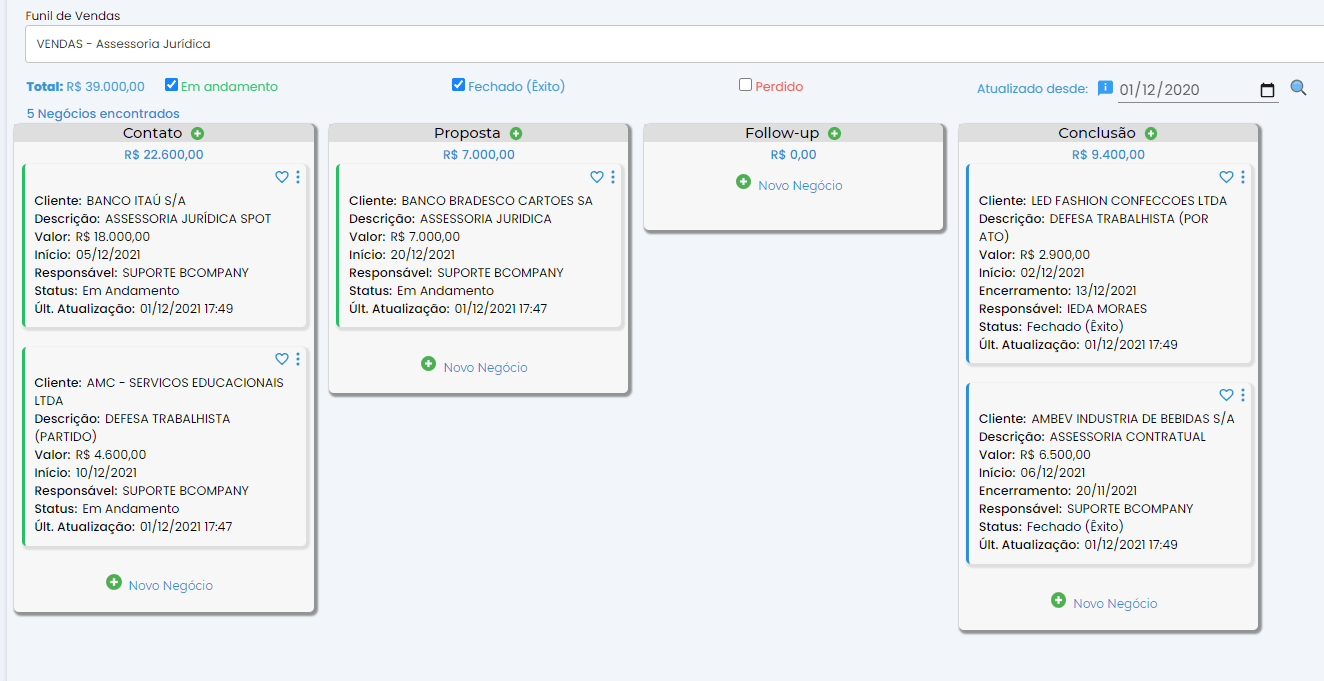Click the green plus in the Conclusão column header

tap(1151, 132)
